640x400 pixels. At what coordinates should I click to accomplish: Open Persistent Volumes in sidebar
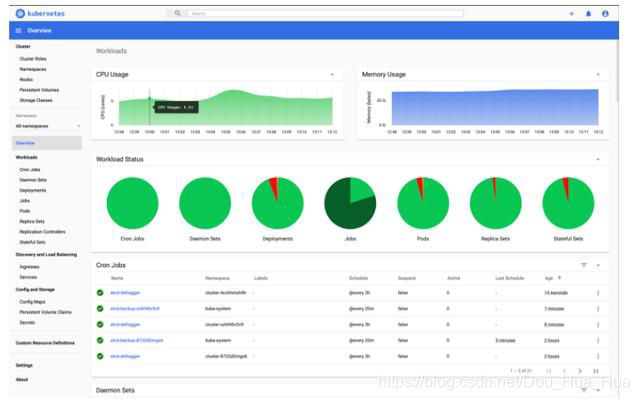pyautogui.click(x=39, y=90)
